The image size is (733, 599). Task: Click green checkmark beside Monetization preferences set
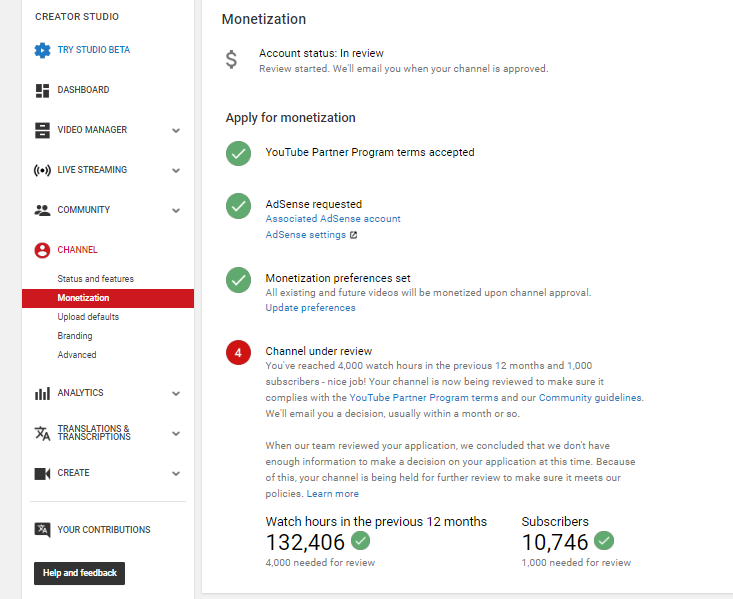pyautogui.click(x=238, y=280)
